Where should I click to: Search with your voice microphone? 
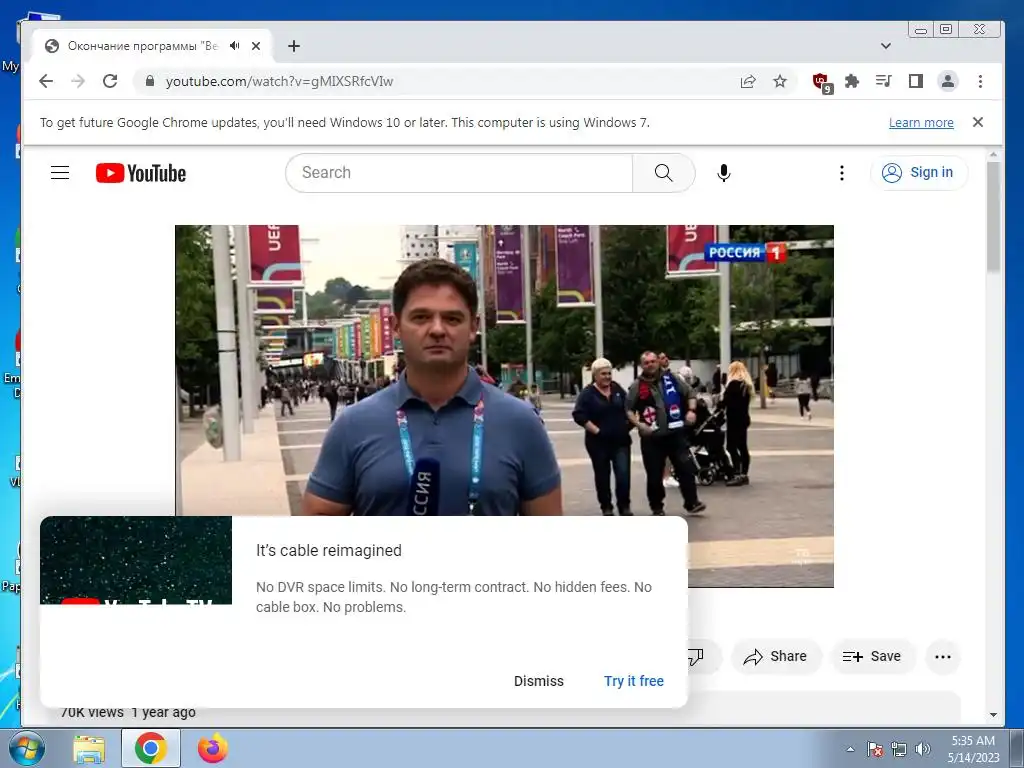[x=724, y=172]
